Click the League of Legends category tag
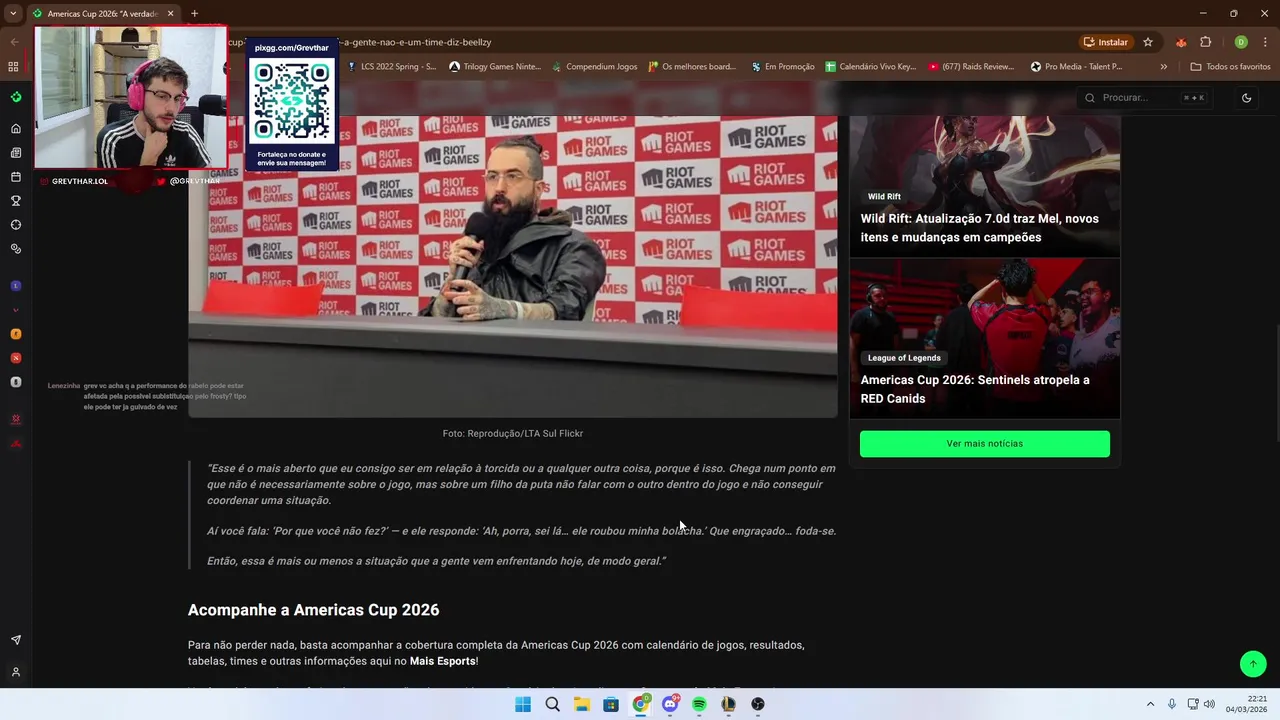1280x720 pixels. tap(904, 358)
